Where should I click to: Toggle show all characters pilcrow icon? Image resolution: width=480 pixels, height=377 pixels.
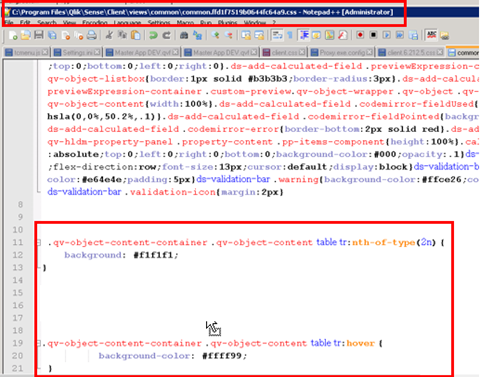pos(290,35)
